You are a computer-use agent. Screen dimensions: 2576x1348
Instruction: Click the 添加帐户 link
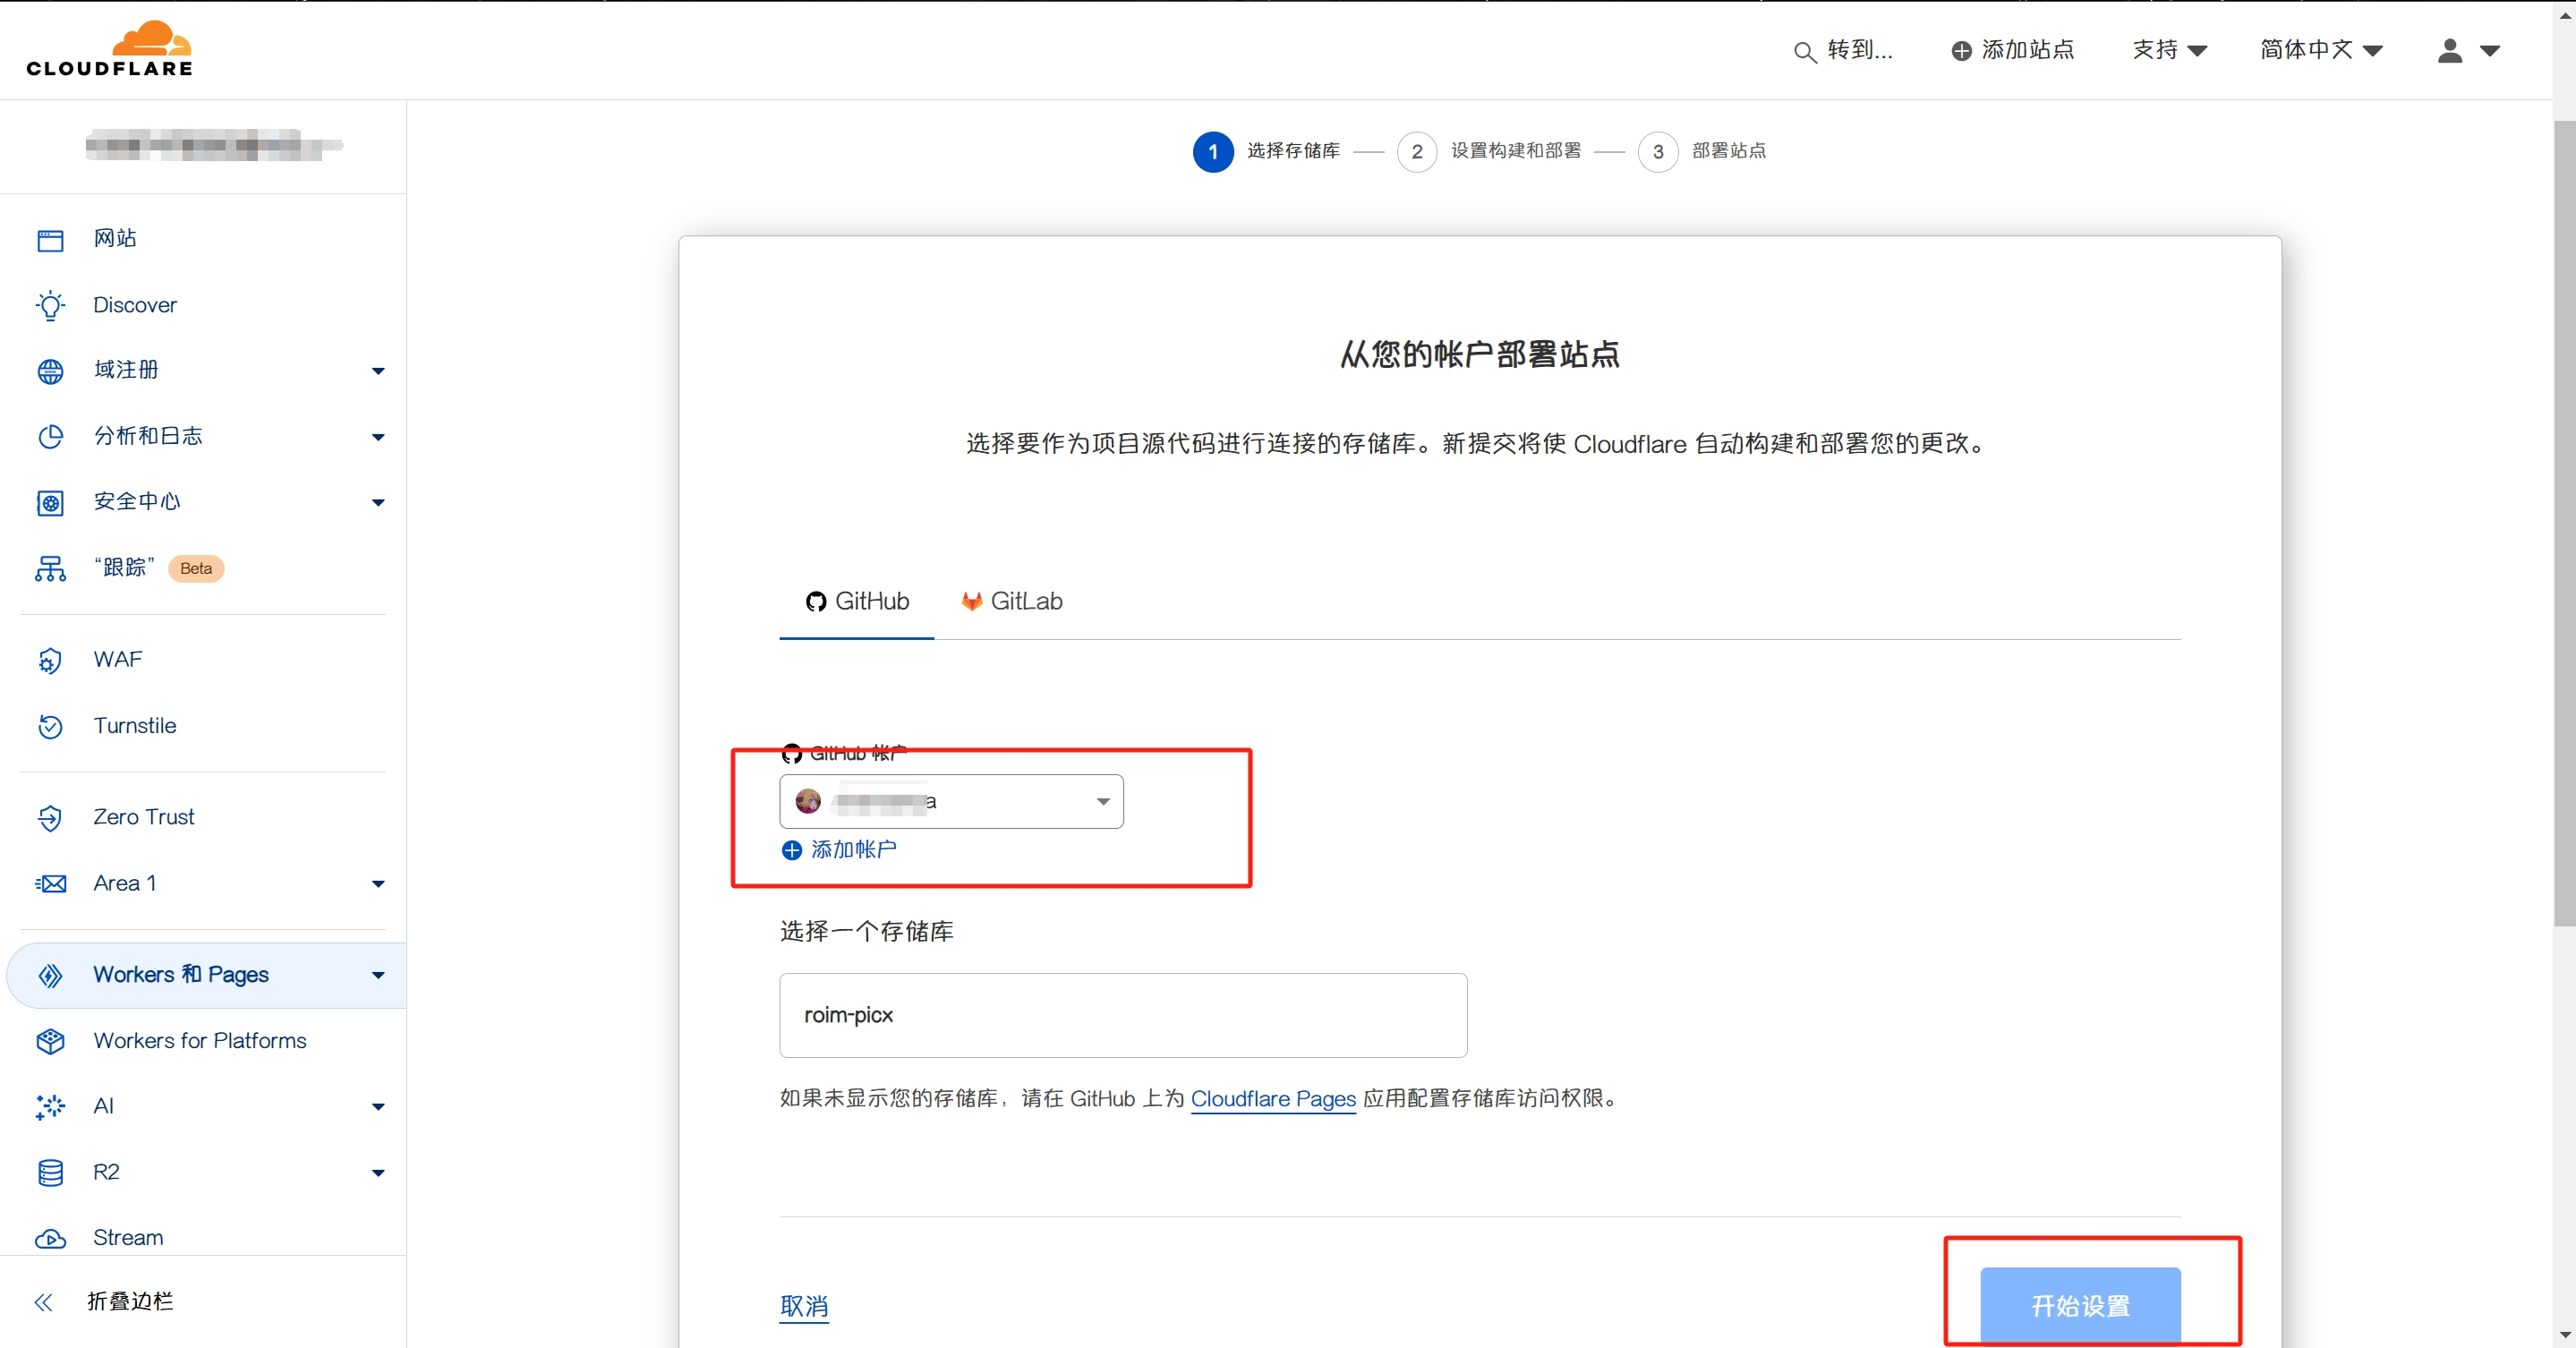(x=853, y=850)
